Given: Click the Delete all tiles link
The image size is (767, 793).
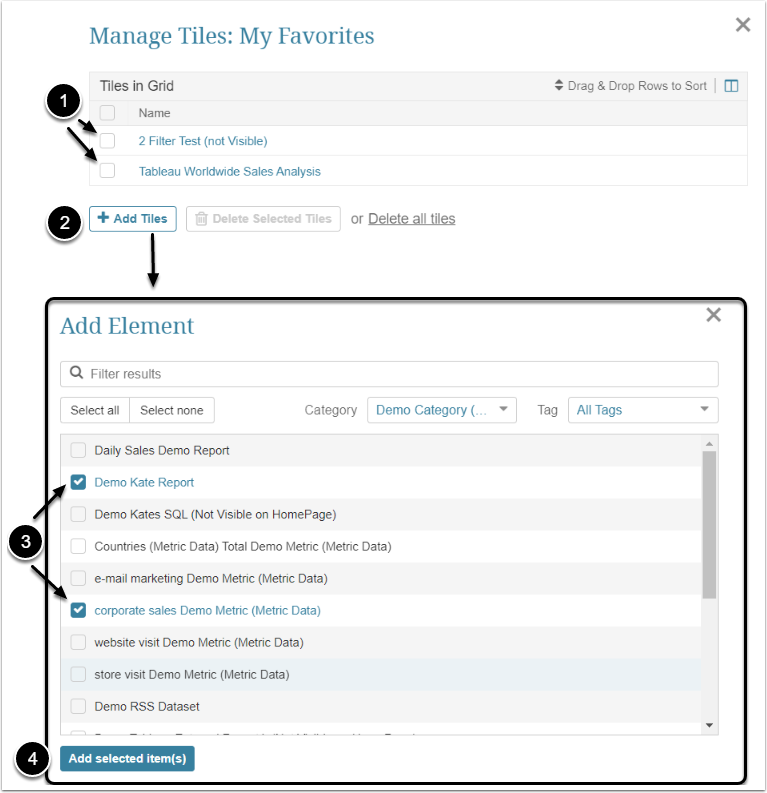Looking at the screenshot, I should tap(411, 219).
